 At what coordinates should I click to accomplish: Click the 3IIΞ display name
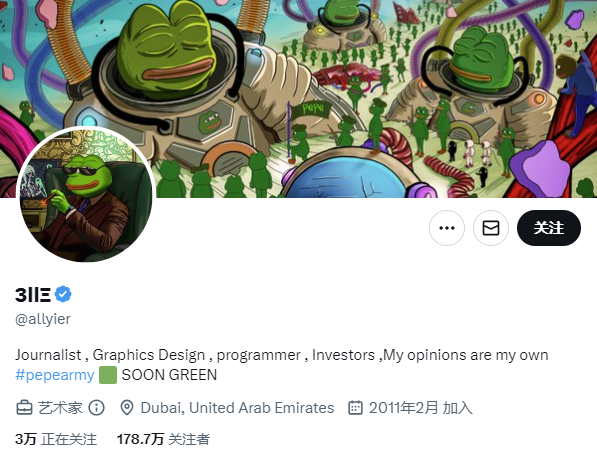33,294
